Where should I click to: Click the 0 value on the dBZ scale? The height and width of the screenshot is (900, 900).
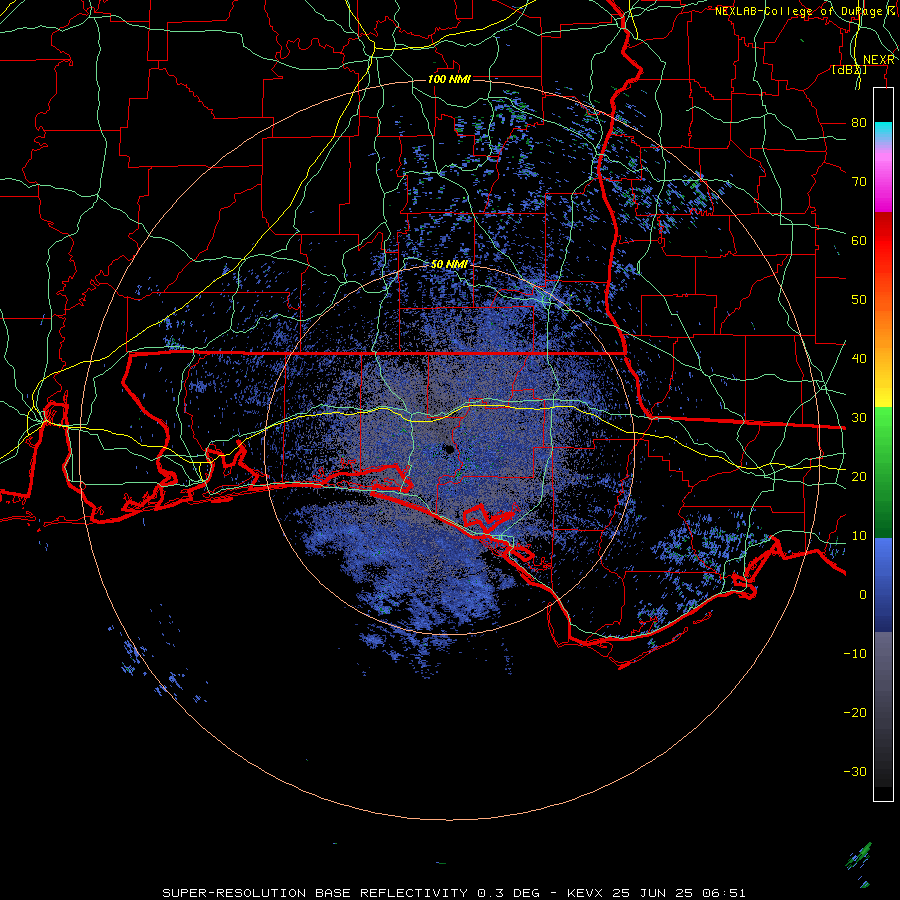(862, 595)
